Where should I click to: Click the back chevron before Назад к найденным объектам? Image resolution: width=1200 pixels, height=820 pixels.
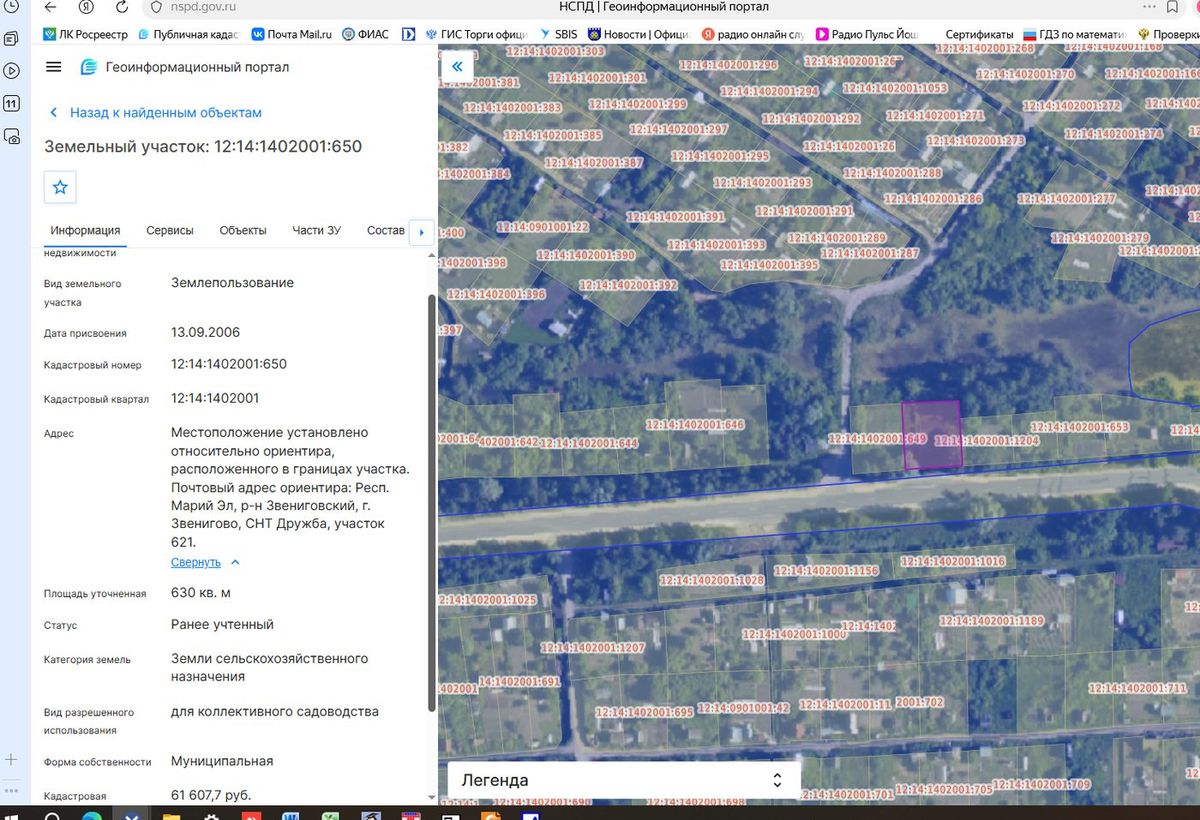(x=54, y=113)
